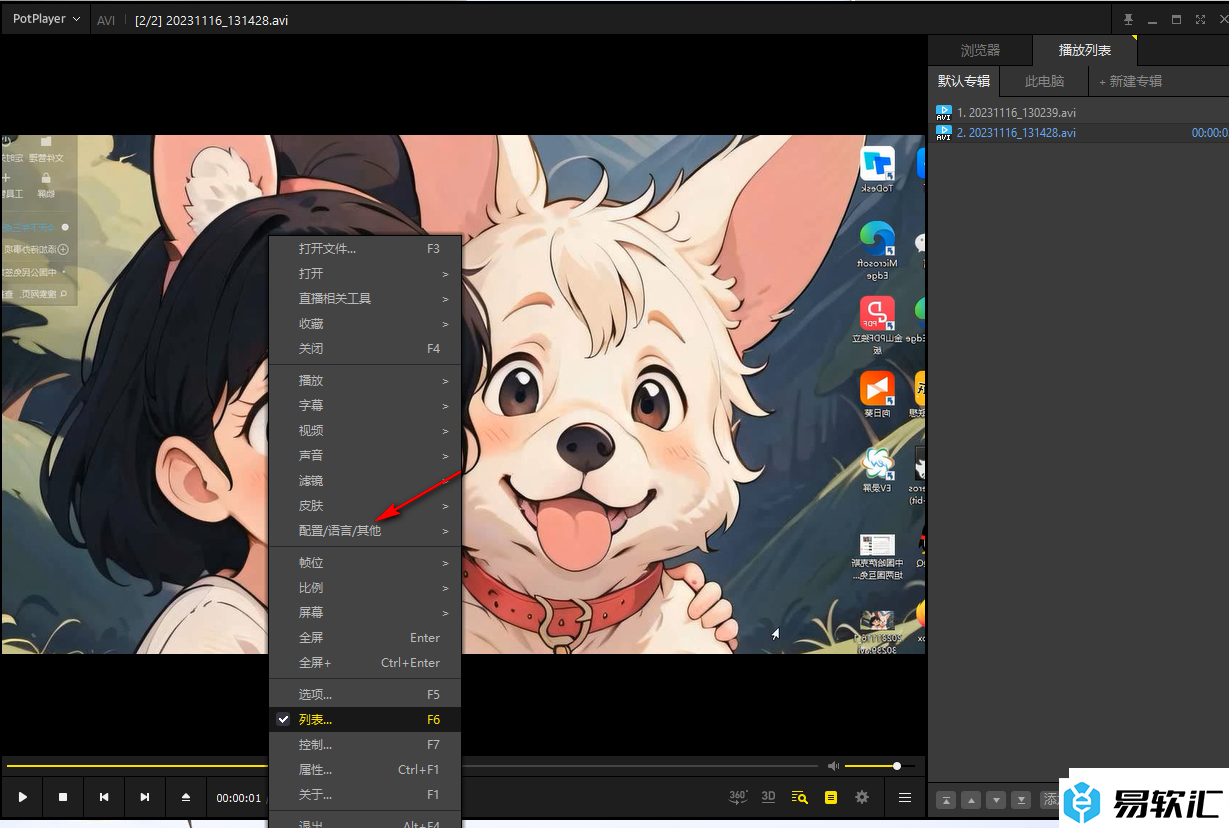Open the playlist search icon
This screenshot has height=828, width=1229.
(x=799, y=797)
